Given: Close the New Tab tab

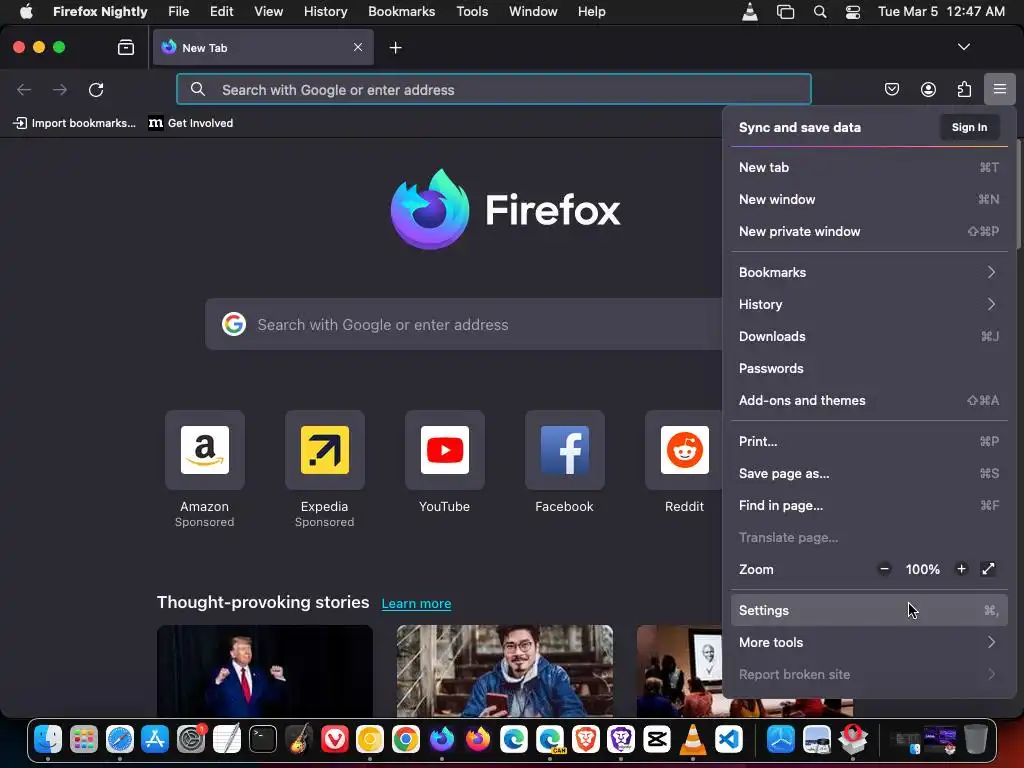Looking at the screenshot, I should (358, 47).
